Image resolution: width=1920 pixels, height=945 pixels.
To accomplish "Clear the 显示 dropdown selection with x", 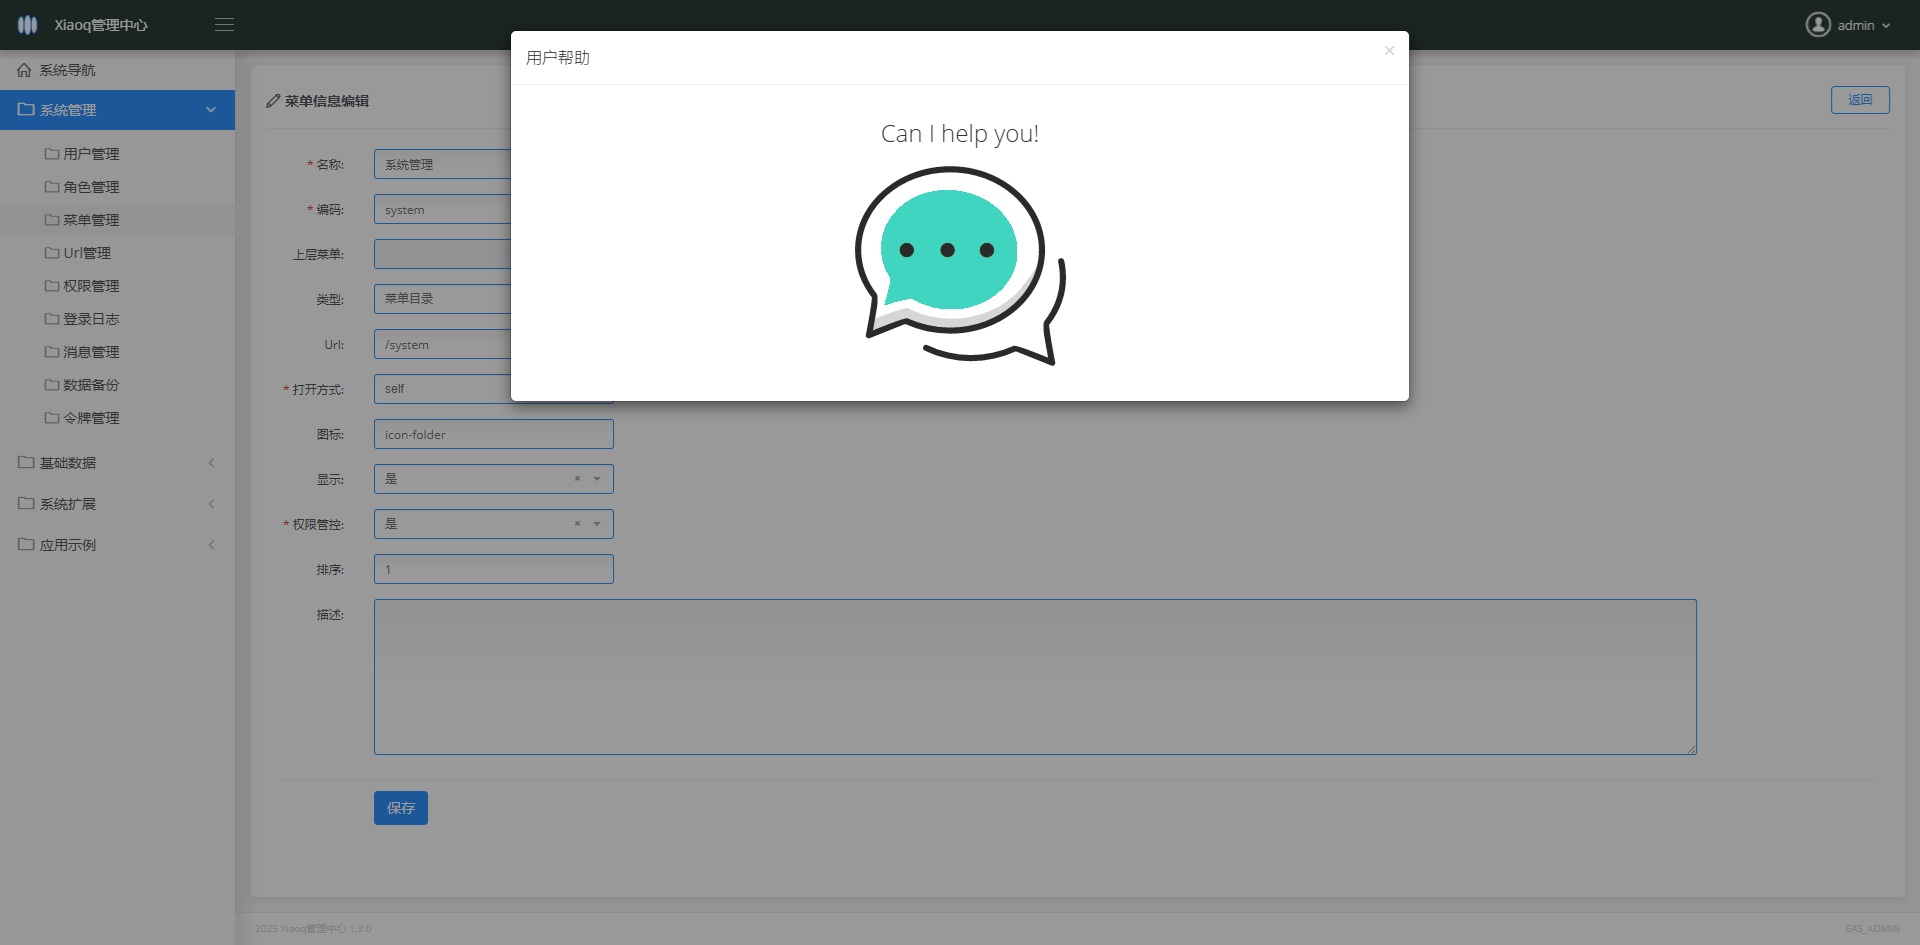I will [x=577, y=479].
